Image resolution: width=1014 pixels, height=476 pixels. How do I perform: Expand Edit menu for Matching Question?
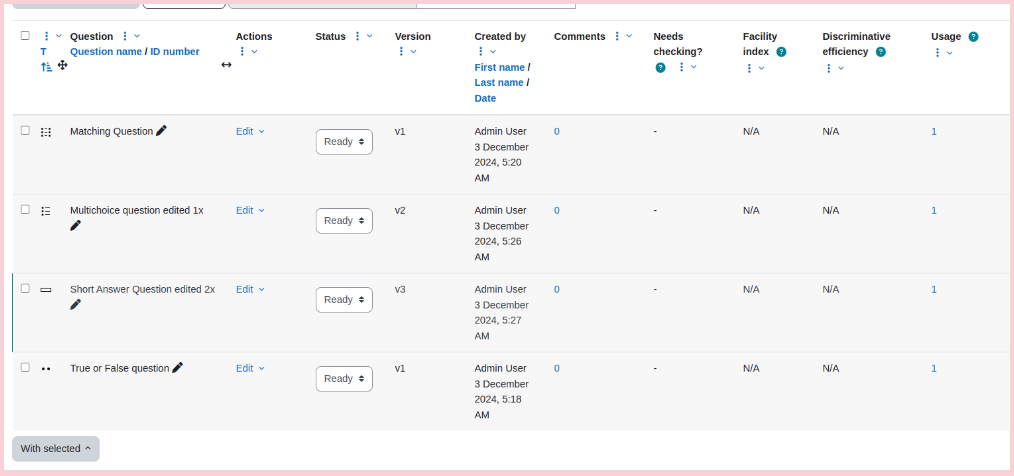pyautogui.click(x=250, y=131)
